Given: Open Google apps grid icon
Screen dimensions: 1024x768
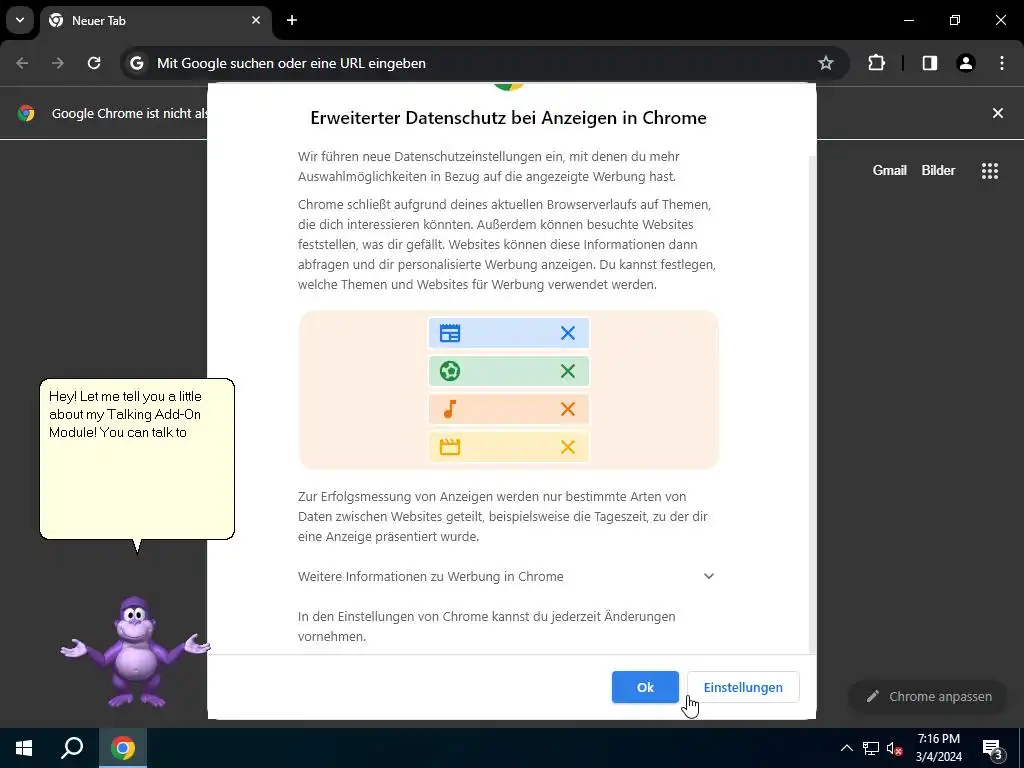Looking at the screenshot, I should tap(989, 170).
